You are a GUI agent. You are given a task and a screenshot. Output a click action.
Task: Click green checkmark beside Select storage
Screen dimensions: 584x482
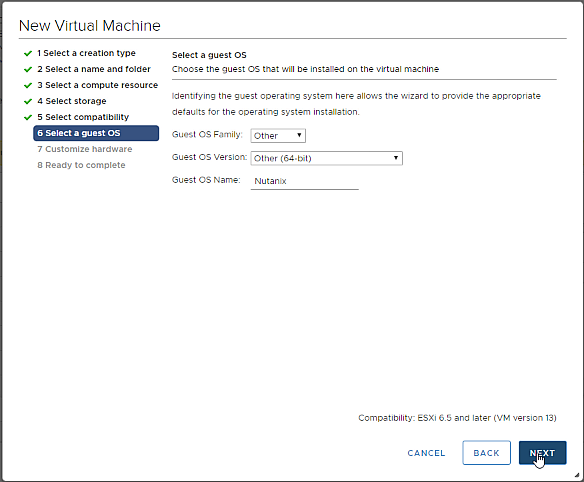(x=28, y=102)
